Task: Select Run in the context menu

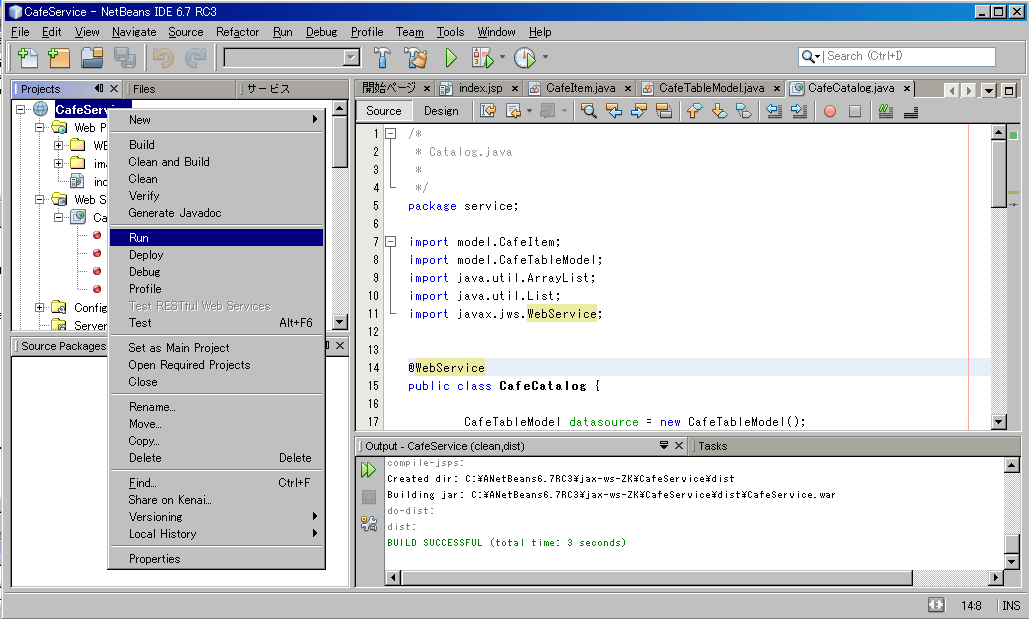Action: pos(217,238)
